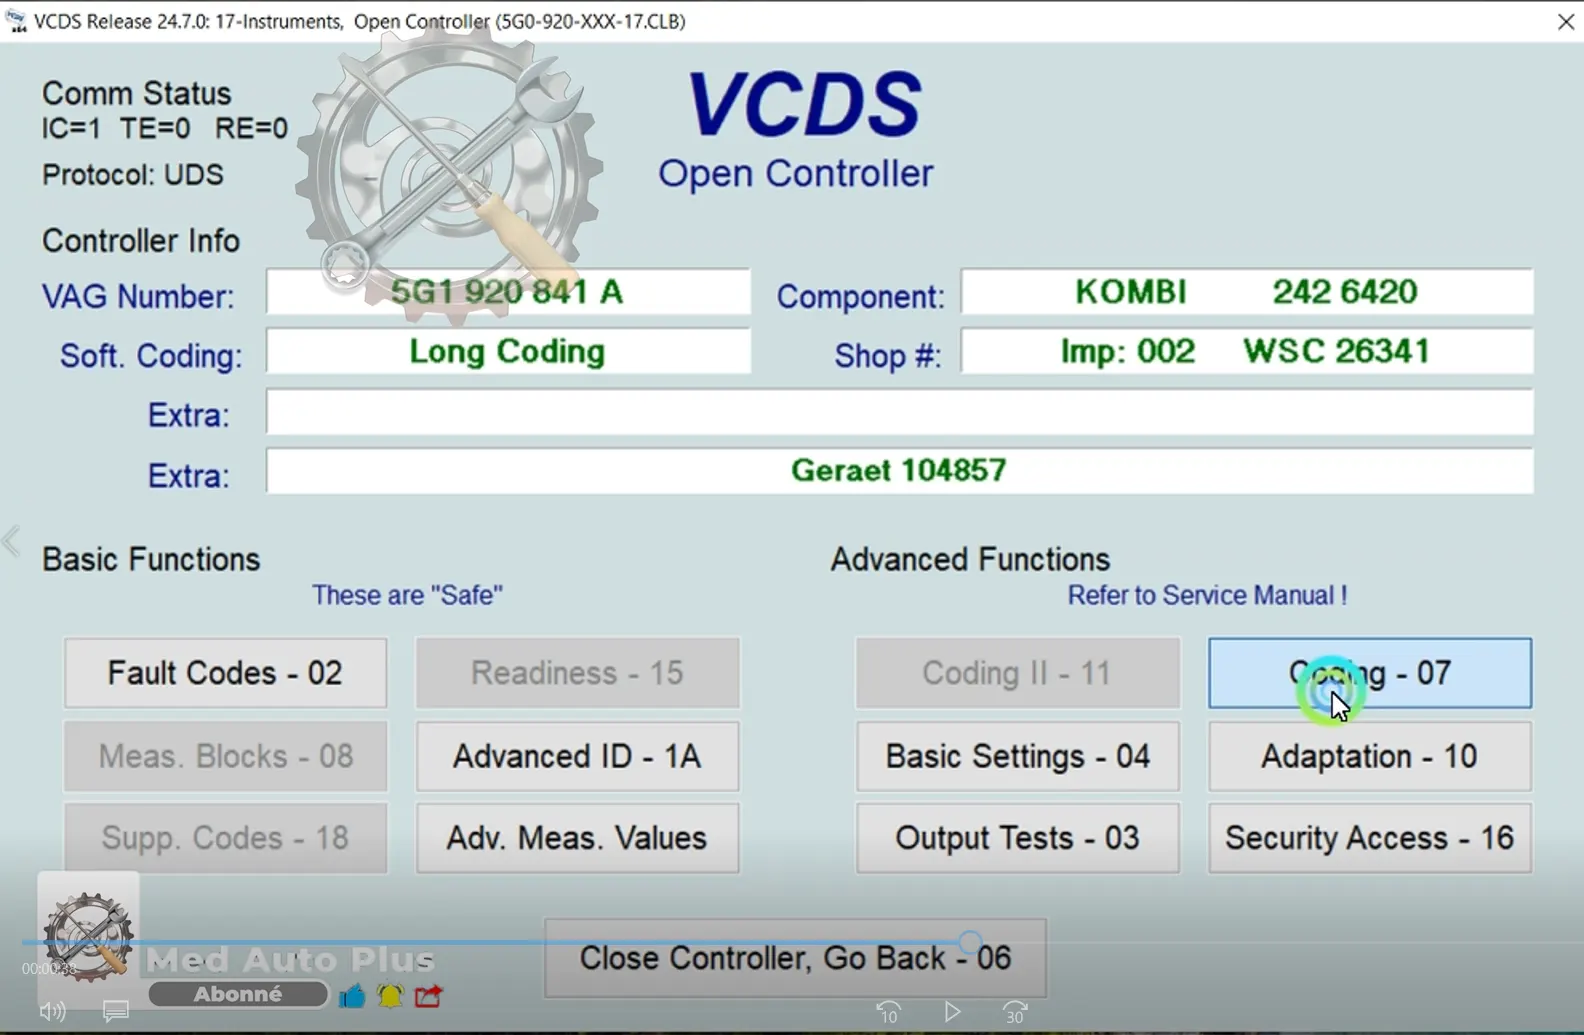Click the Abonné subscribe button
Image resolution: width=1584 pixels, height=1035 pixels.
[238, 994]
